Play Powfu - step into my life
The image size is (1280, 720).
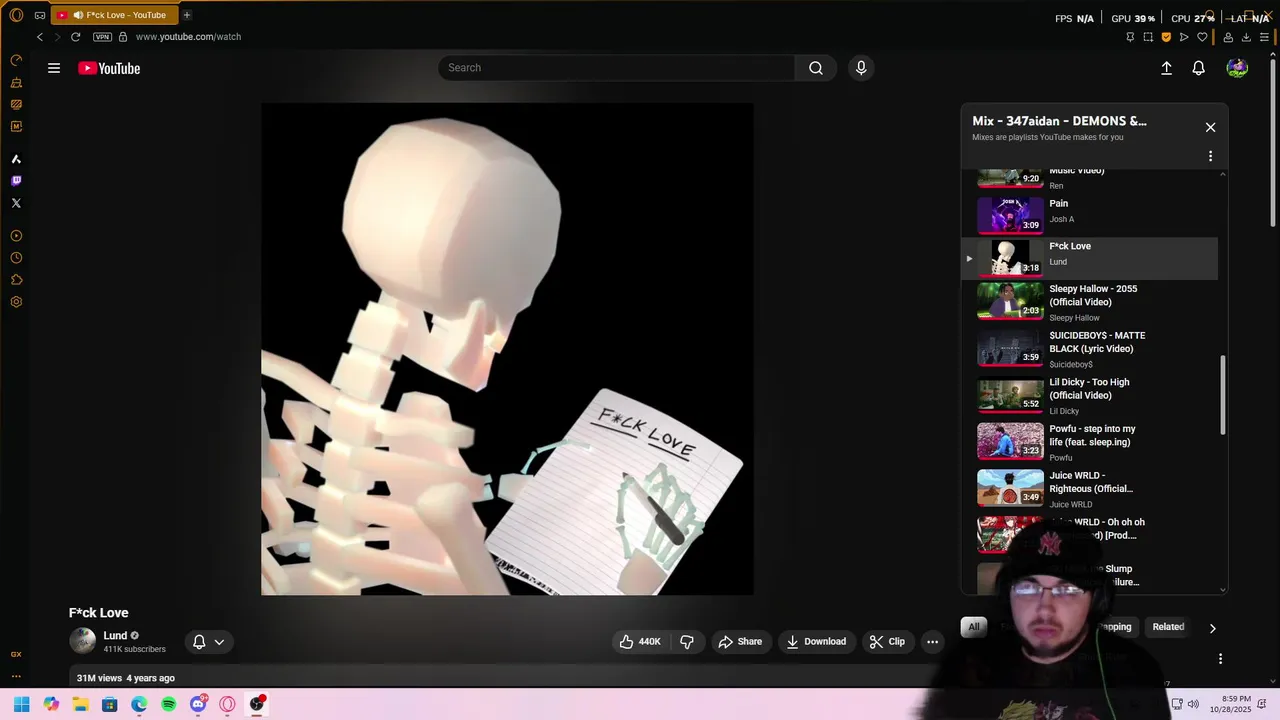tap(1090, 442)
